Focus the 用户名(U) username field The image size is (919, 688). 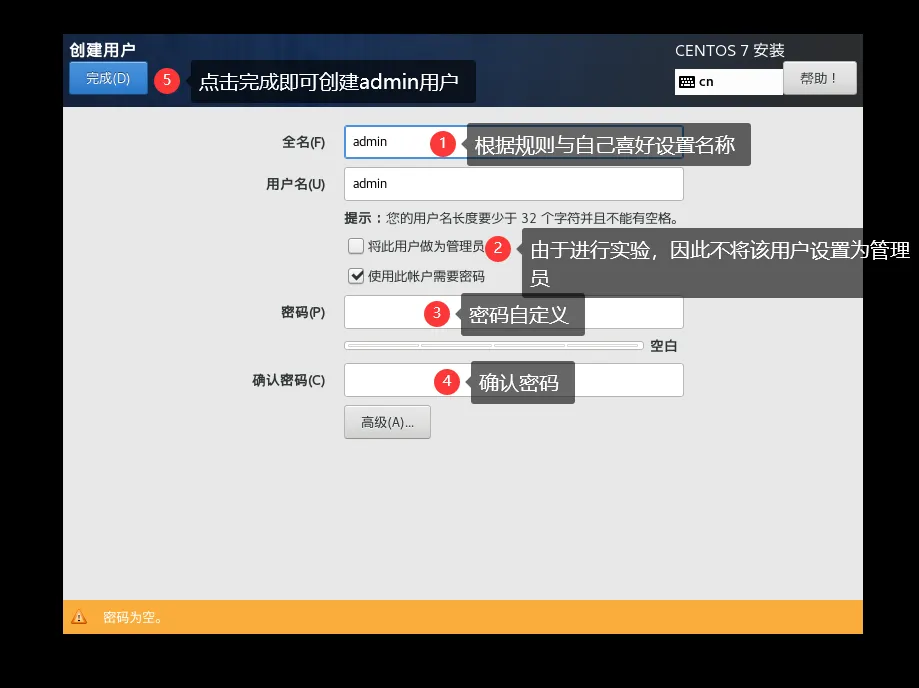tap(513, 184)
